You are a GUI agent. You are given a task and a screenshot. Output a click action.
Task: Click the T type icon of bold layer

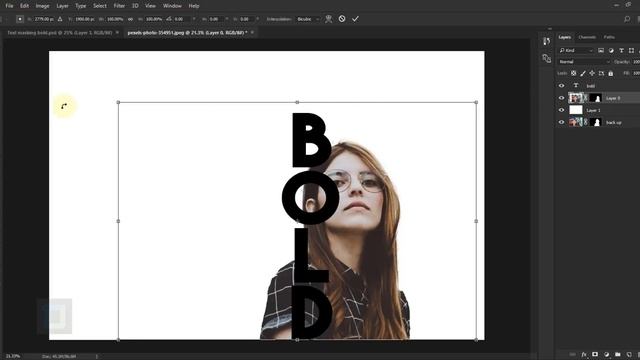576,86
